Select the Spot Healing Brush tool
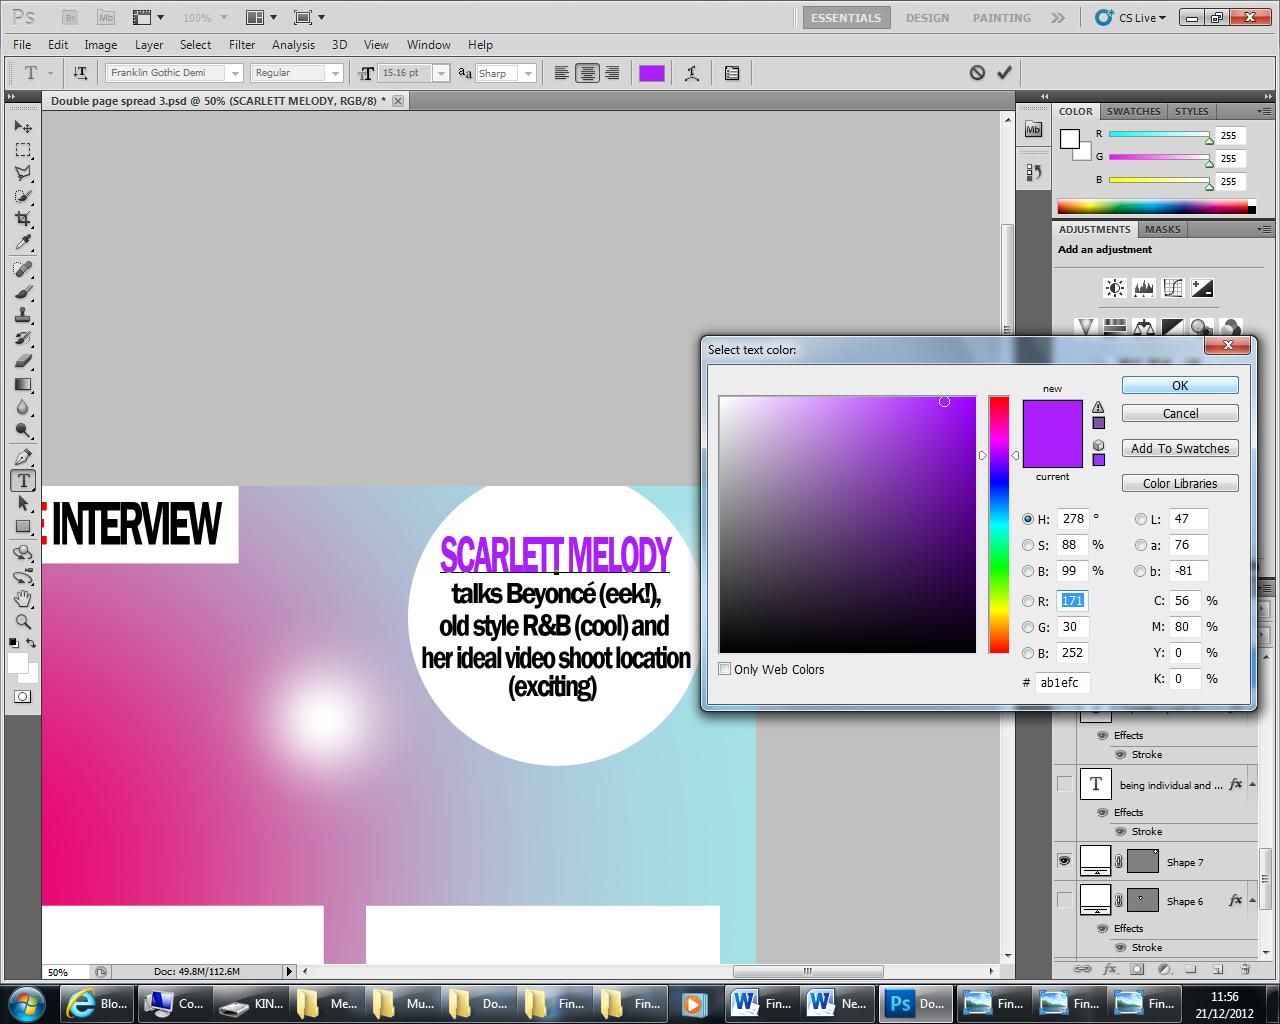1280x1024 pixels. click(22, 269)
